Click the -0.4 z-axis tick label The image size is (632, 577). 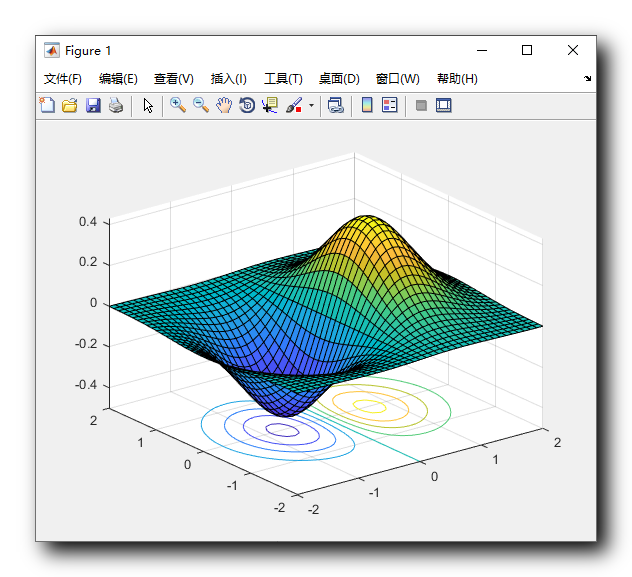coord(86,385)
